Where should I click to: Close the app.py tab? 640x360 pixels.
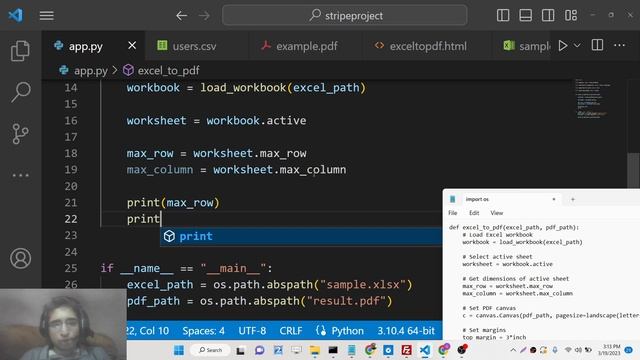click(x=132, y=46)
